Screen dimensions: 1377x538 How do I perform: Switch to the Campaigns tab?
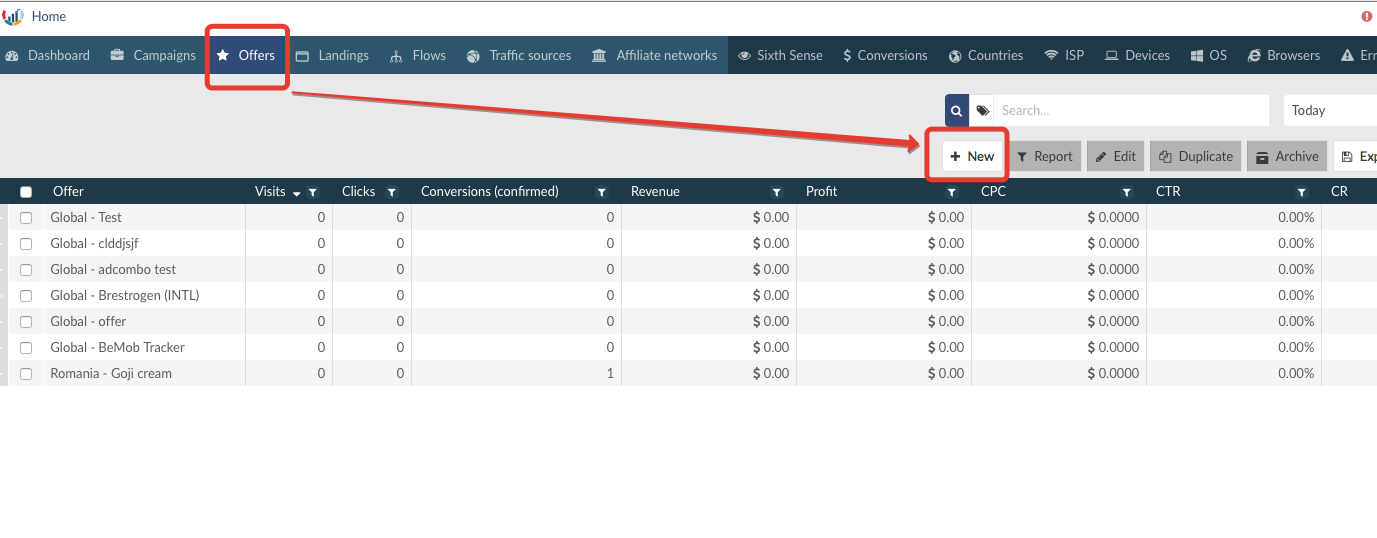tap(153, 56)
